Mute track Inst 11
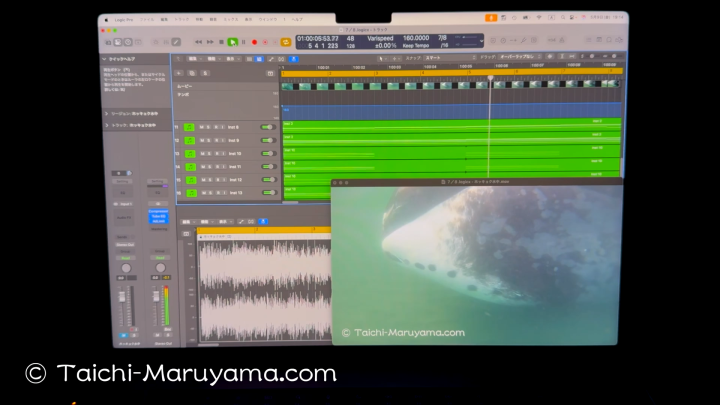 point(202,167)
